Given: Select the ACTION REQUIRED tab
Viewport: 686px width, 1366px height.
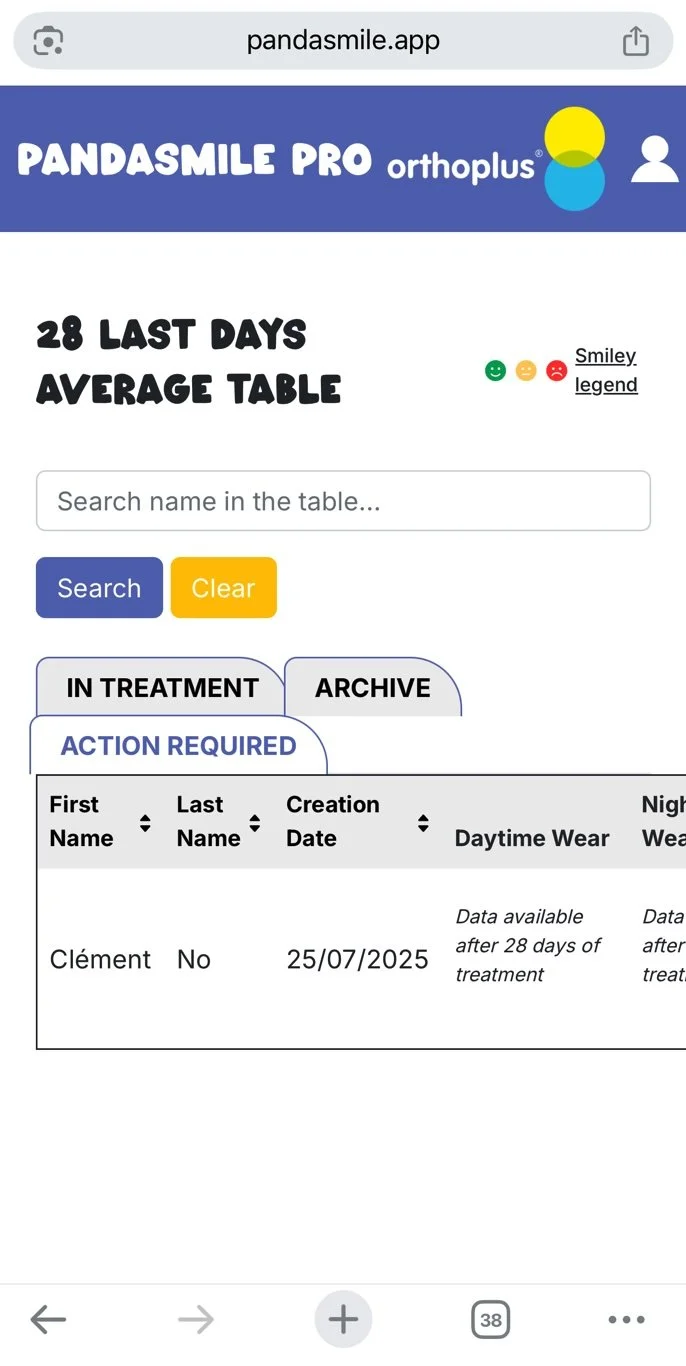Looking at the screenshot, I should tap(179, 746).
